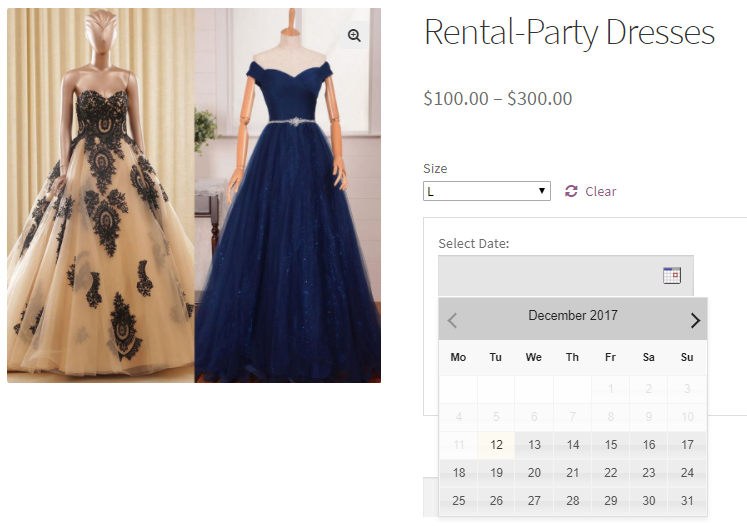Click the Rental-Party Dresses title
This screenshot has width=747, height=527.
(569, 32)
